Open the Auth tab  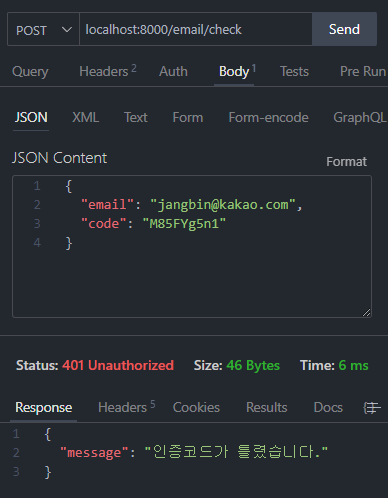[x=173, y=71]
